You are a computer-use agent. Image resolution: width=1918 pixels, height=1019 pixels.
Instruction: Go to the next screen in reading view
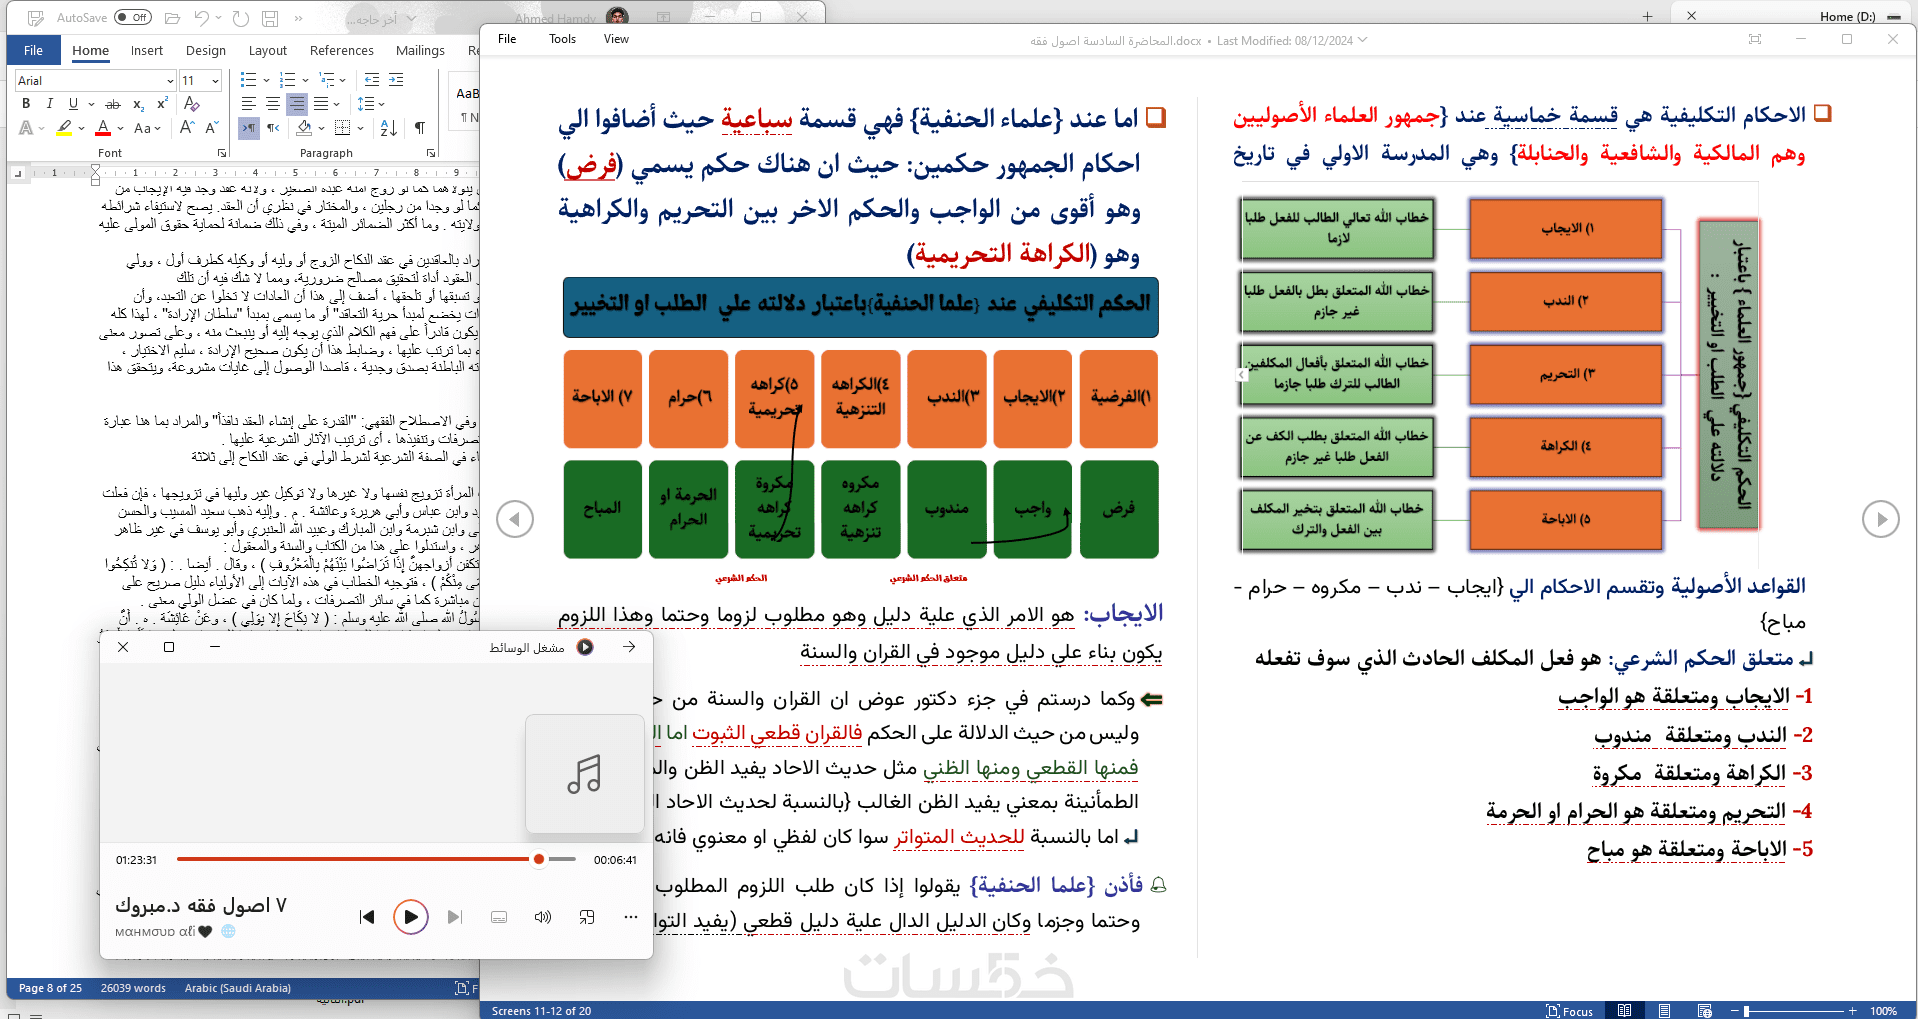[x=1881, y=519]
